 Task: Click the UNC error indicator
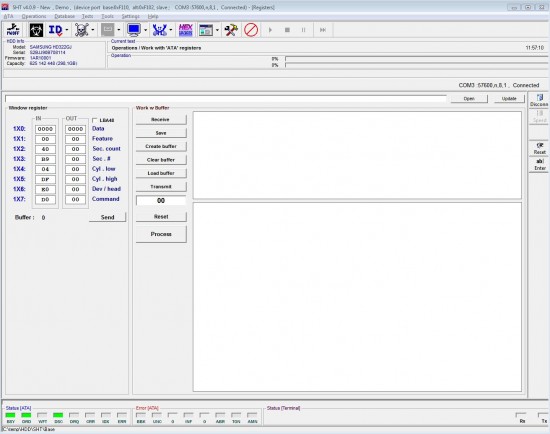(x=157, y=415)
